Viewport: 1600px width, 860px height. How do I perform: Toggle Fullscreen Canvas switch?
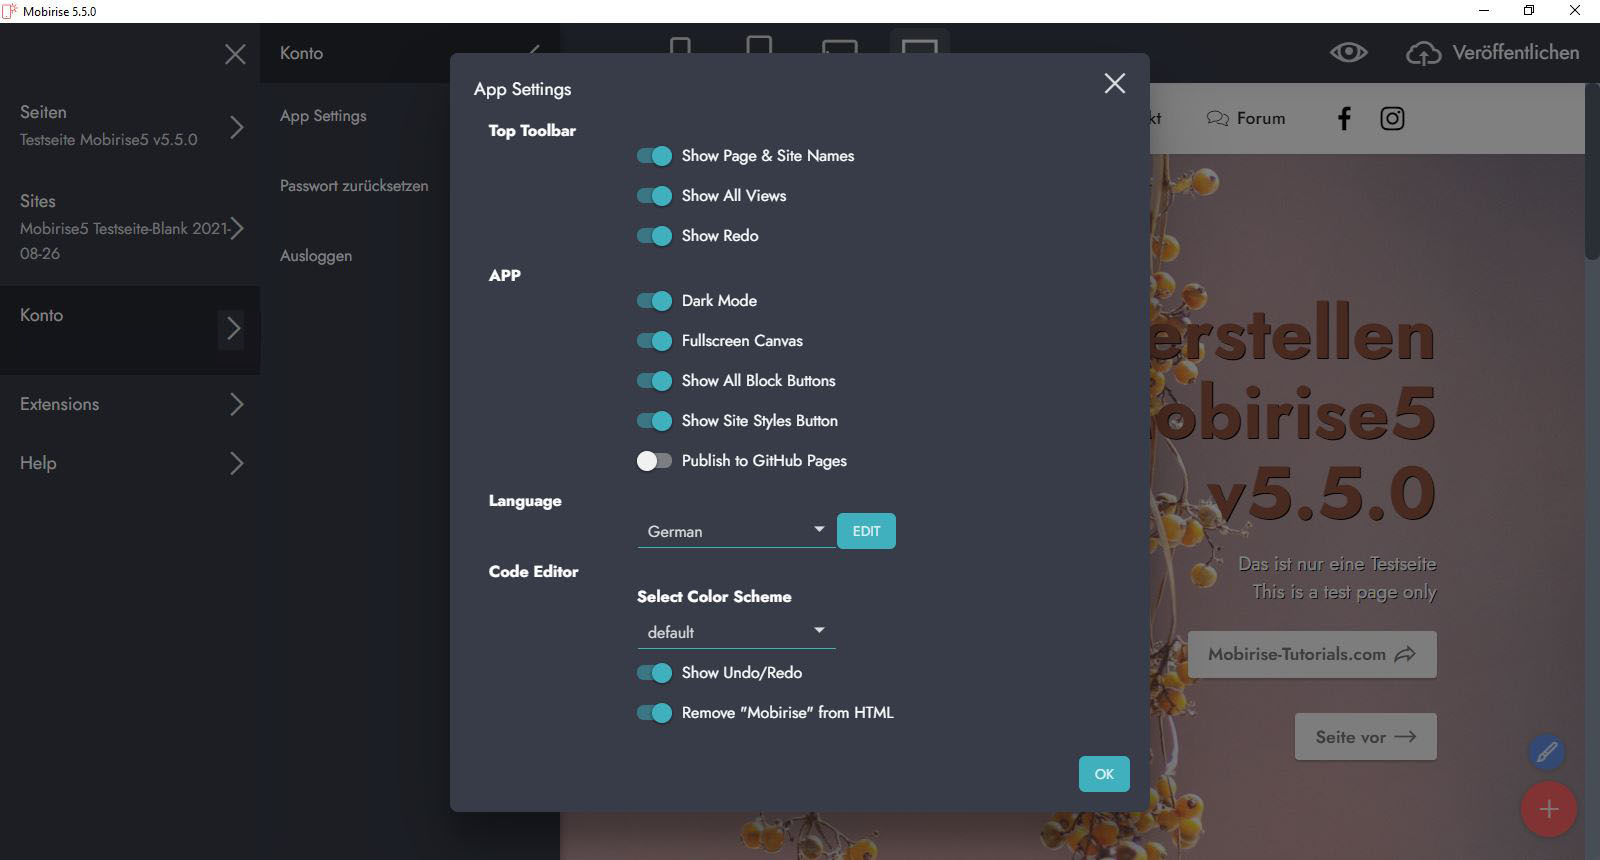point(655,341)
